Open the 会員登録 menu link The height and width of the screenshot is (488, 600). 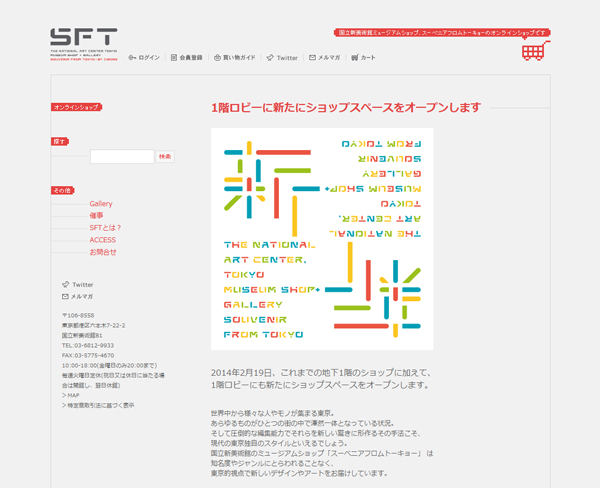coord(191,57)
